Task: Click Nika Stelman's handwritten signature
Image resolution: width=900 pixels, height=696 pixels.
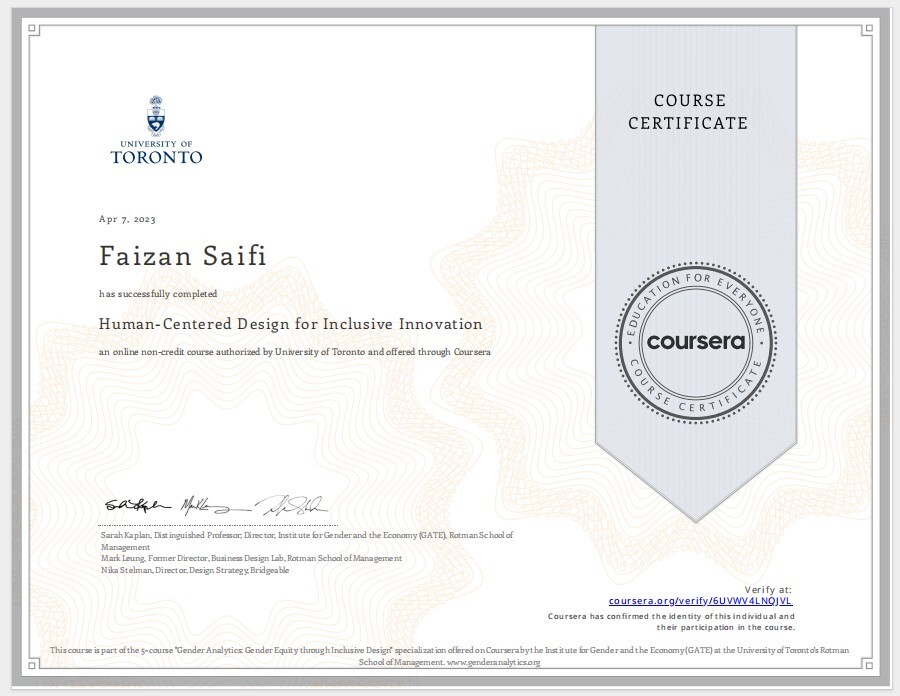Action: pos(290,505)
